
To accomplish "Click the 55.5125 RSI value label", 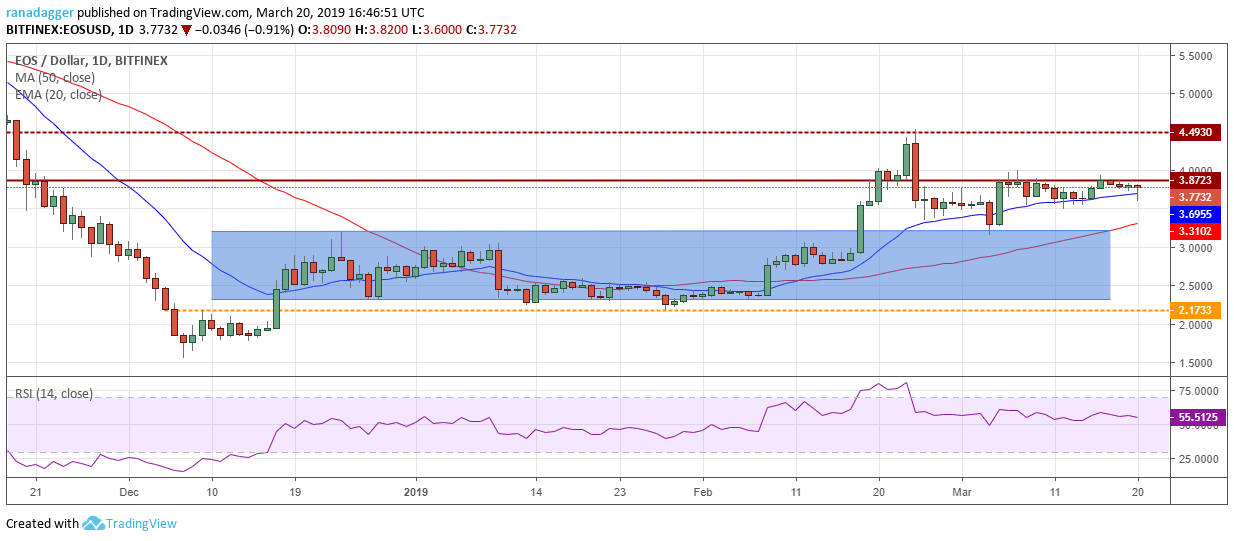I will click(1198, 415).
